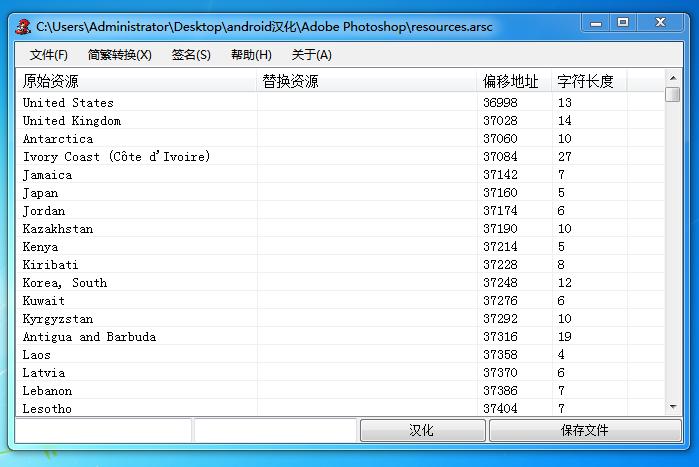This screenshot has height=467, width=699.
Task: Minimize the resources.arsc window
Action: (596, 23)
